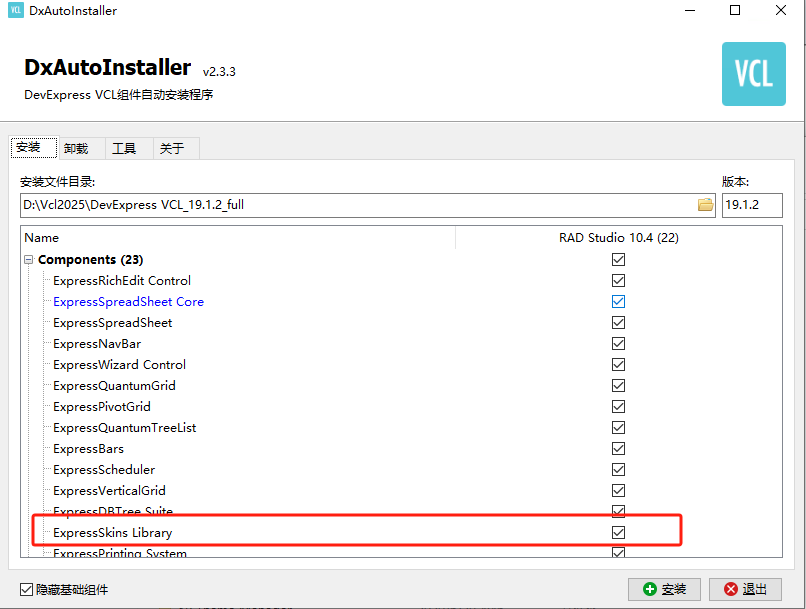The image size is (806, 609).
Task: Open the 工具 tab
Action: tap(130, 149)
